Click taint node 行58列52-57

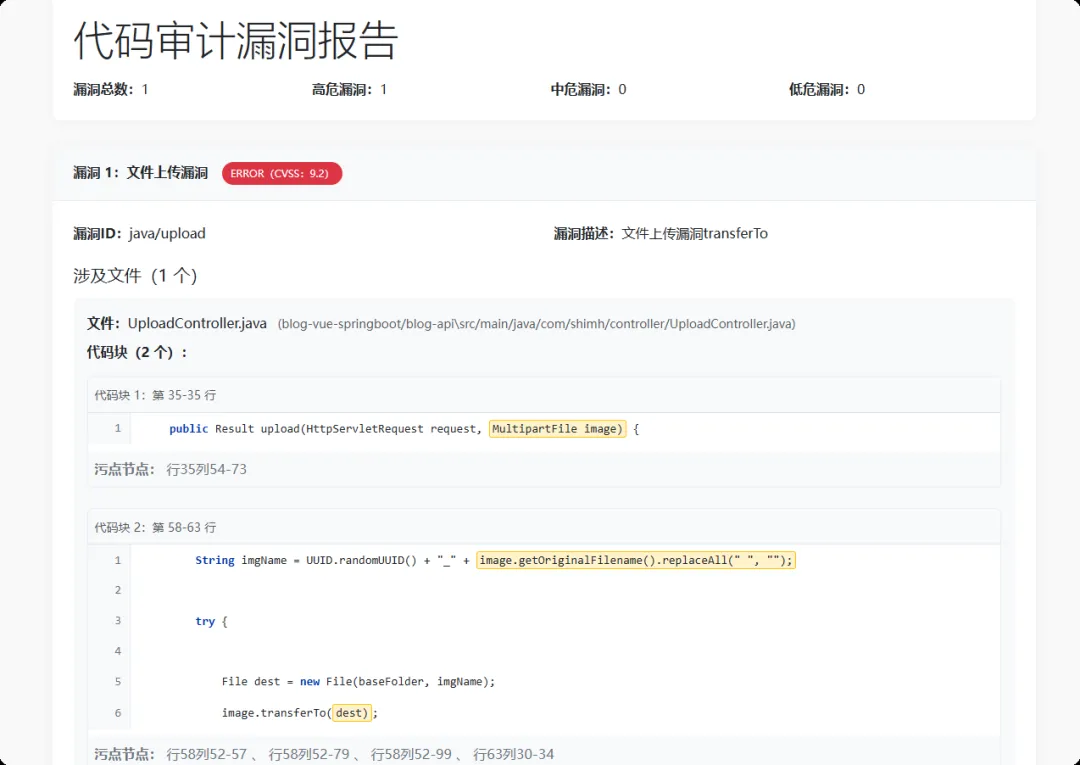click(206, 755)
